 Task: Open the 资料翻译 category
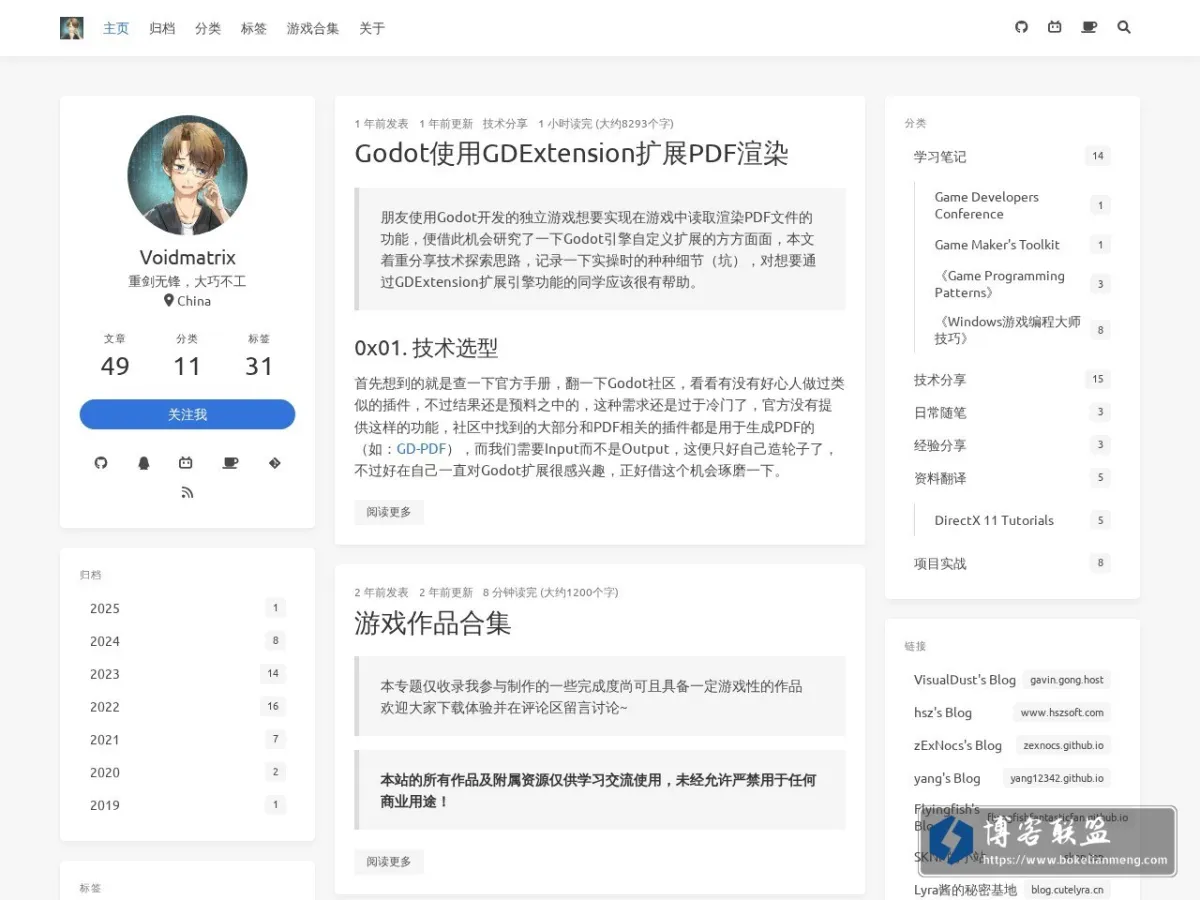(1012, 478)
